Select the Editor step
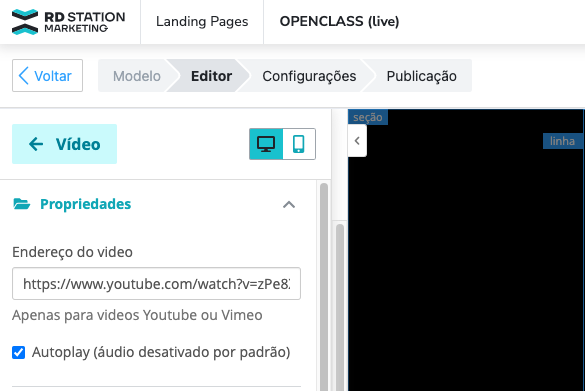585x391 pixels. (211, 76)
